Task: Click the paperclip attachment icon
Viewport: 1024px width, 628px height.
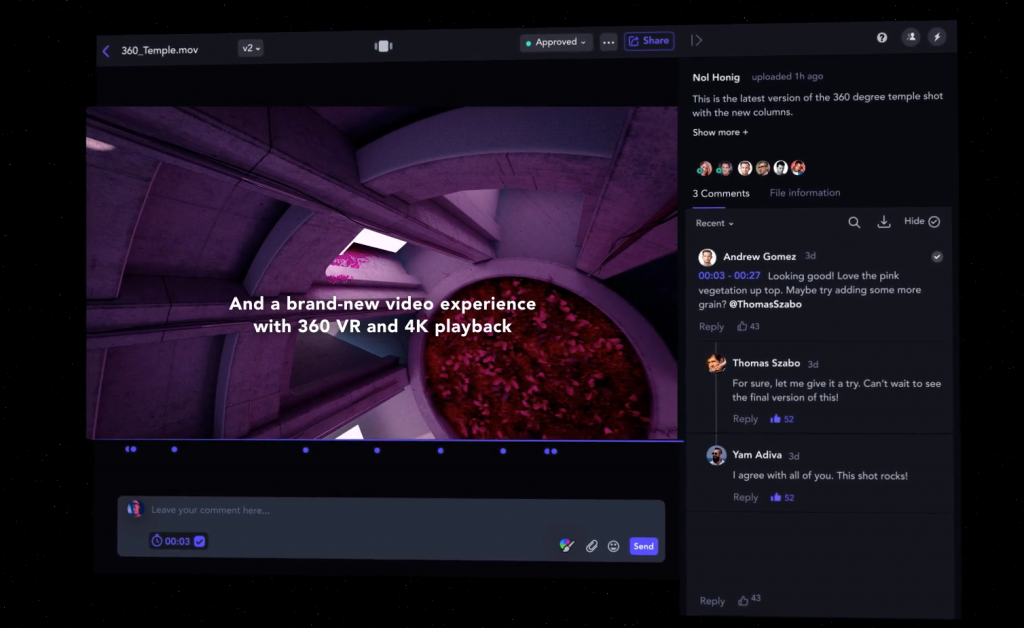Action: click(x=591, y=546)
